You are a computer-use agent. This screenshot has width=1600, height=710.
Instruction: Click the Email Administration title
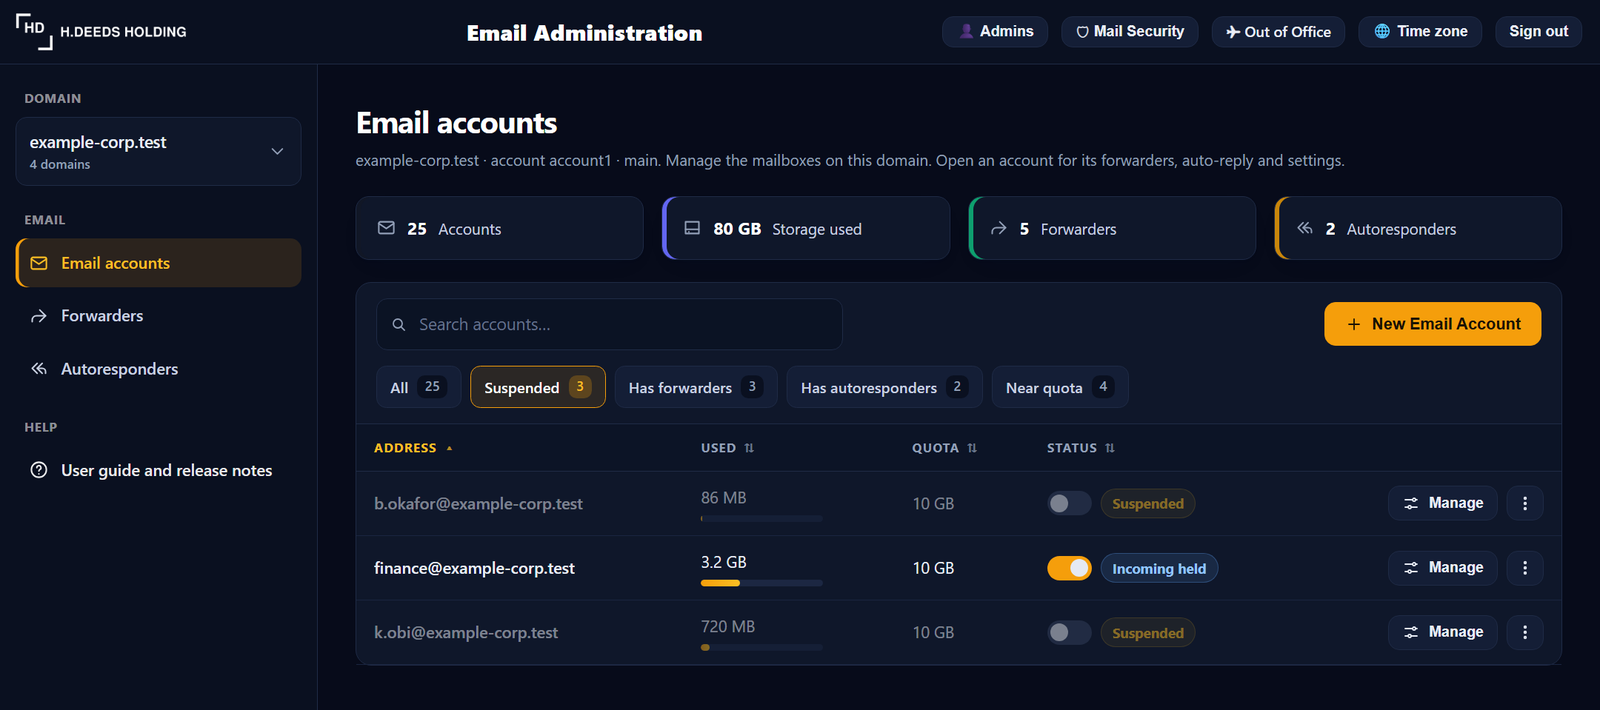[584, 33]
